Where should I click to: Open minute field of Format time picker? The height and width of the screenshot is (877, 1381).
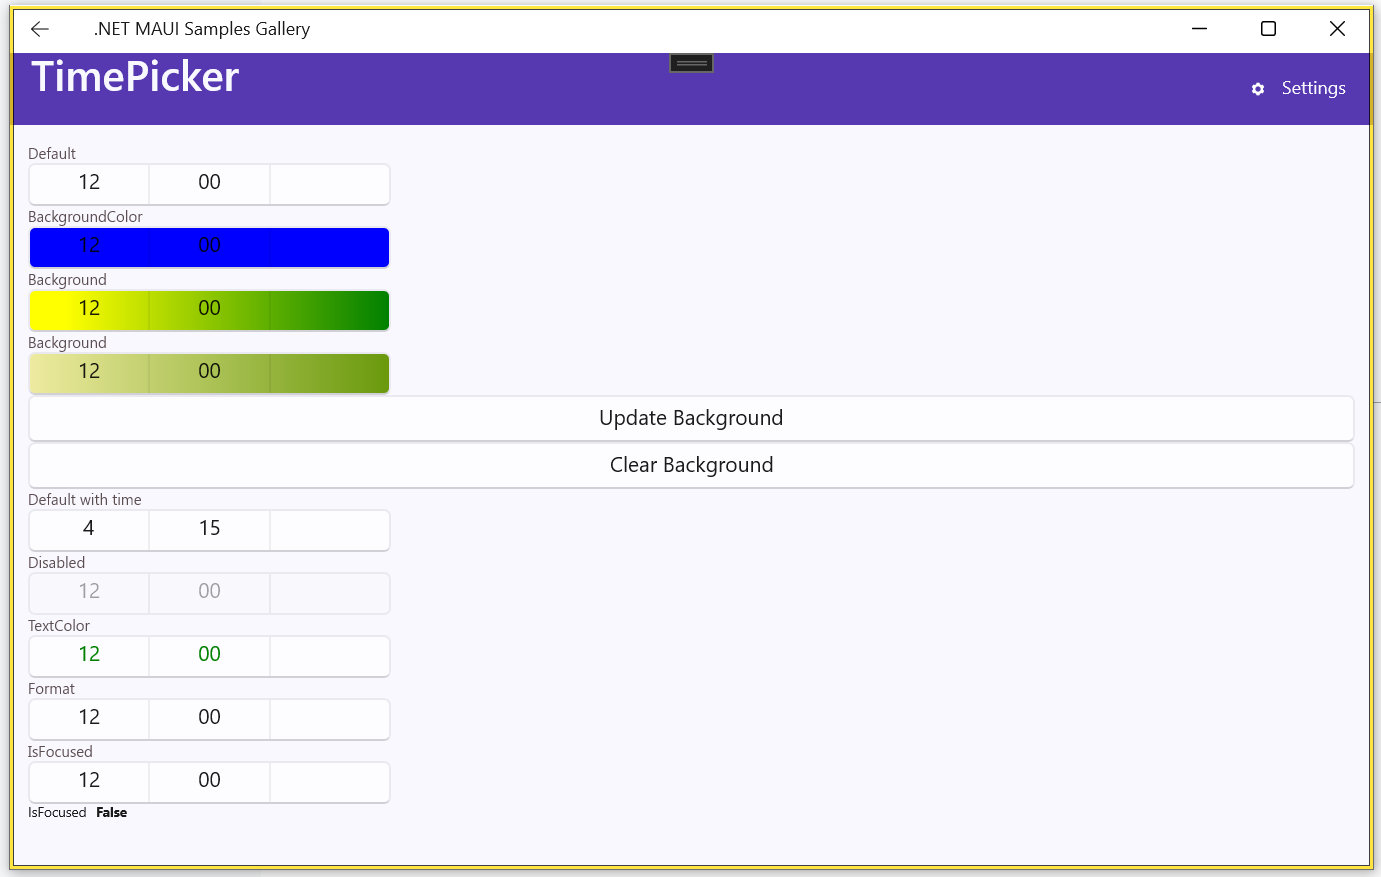[209, 718]
